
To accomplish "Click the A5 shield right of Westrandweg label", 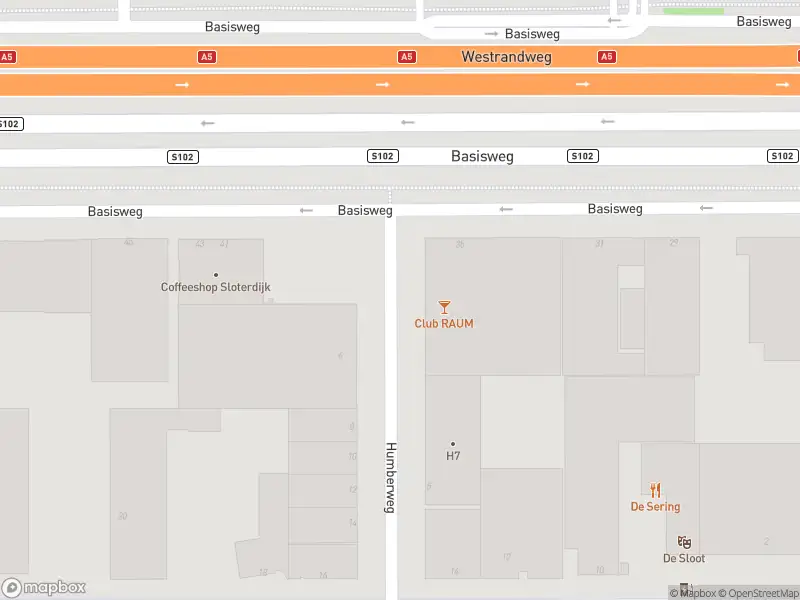I will coord(606,57).
